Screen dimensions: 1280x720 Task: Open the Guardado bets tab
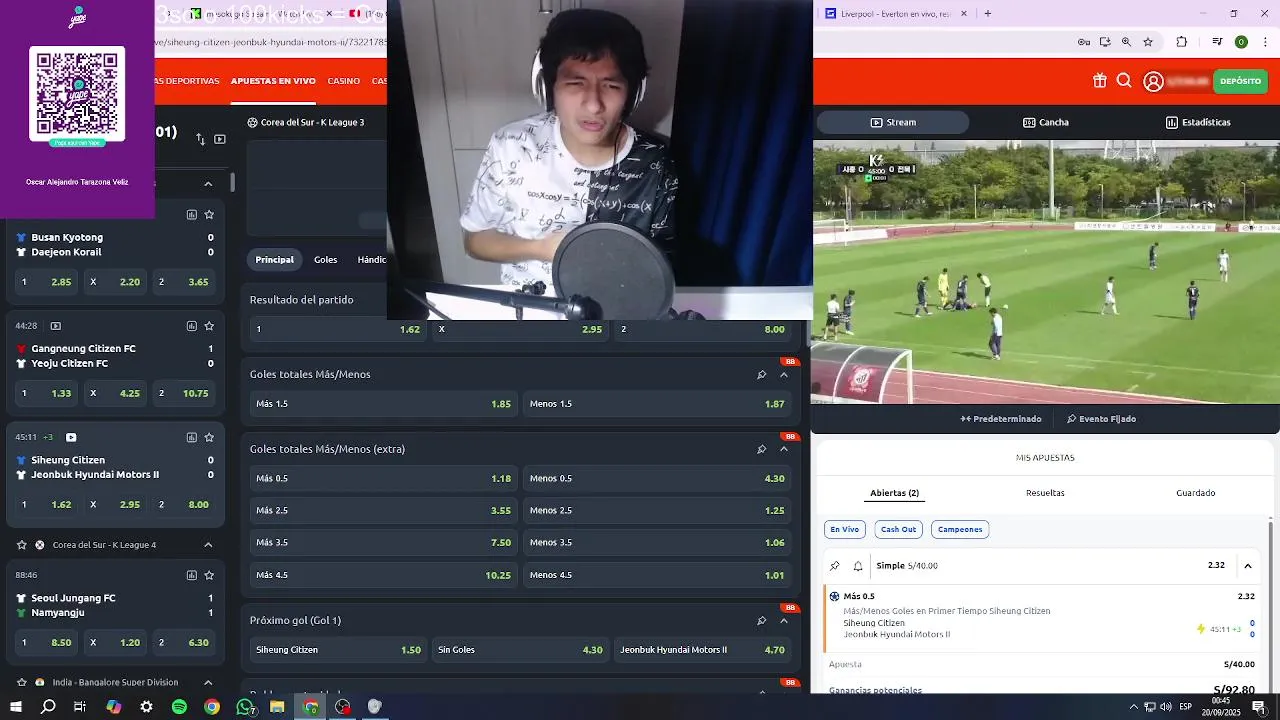(x=1196, y=493)
